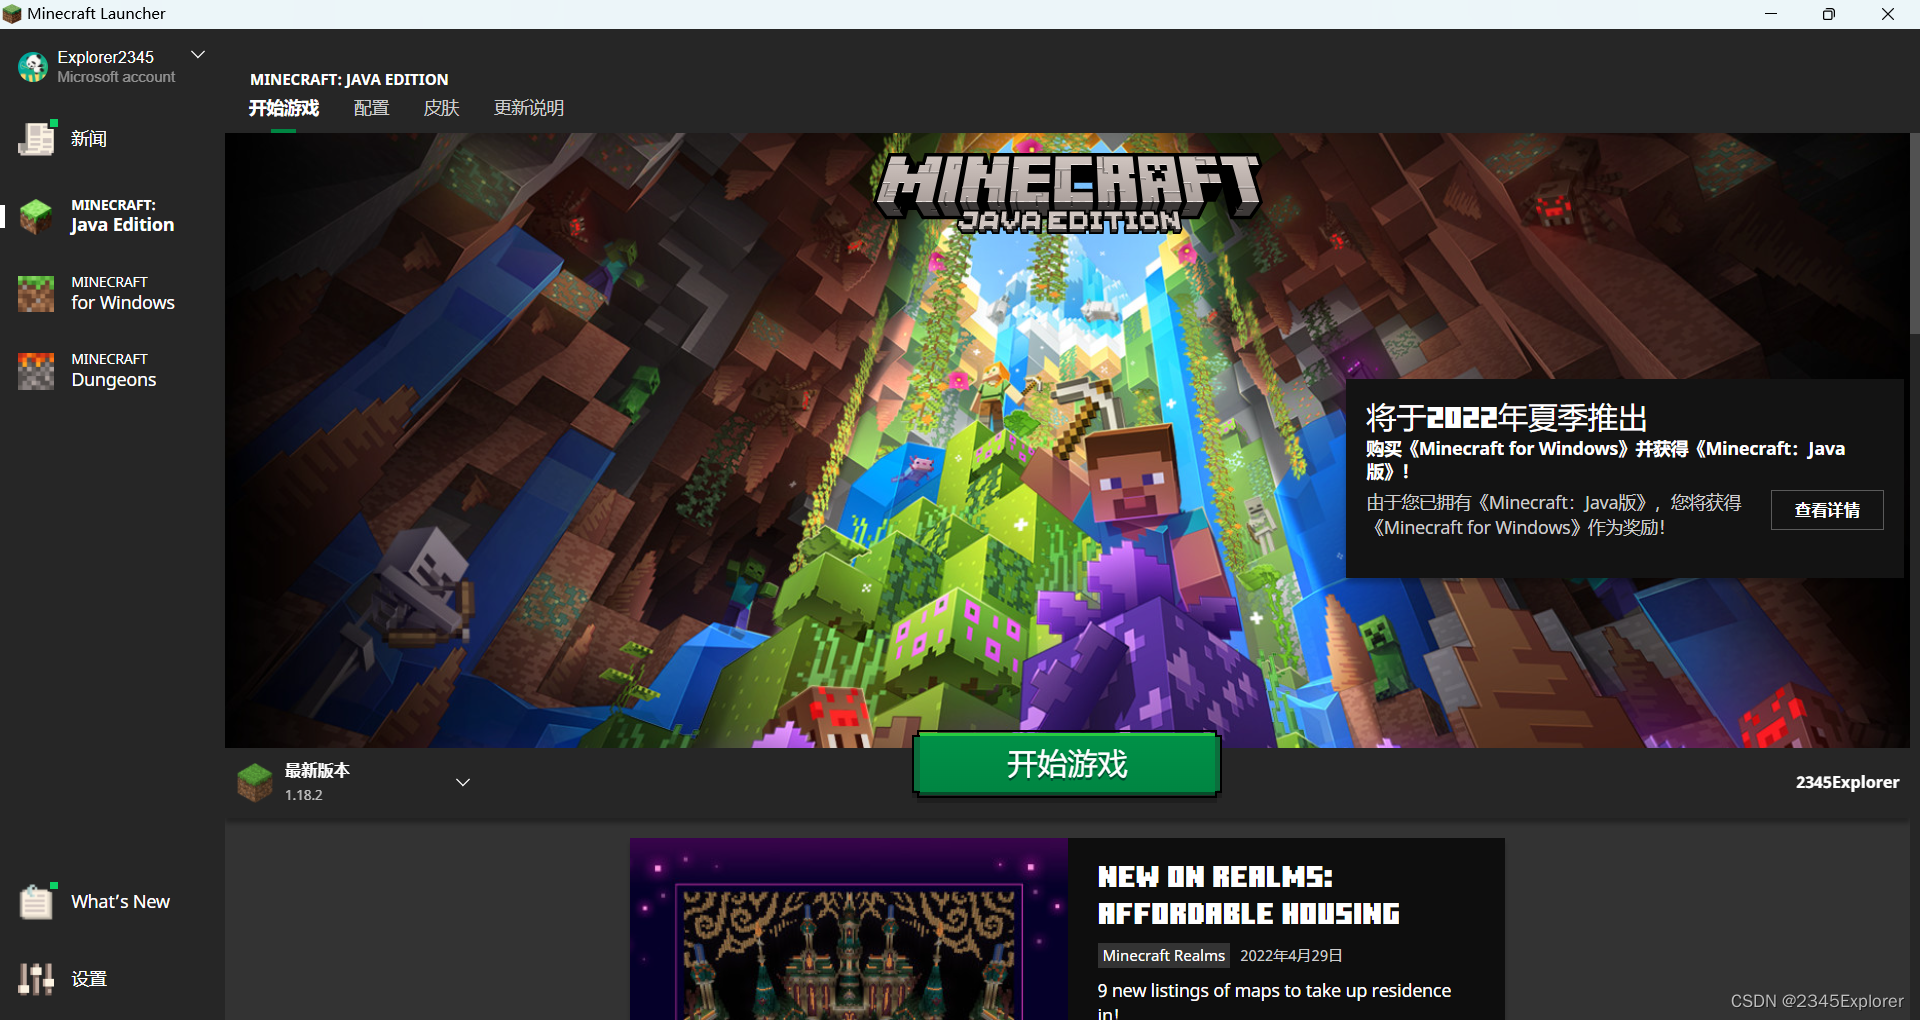1920x1020 pixels.
Task: Select the Minecraft for Windows icon
Action: tap(36, 293)
